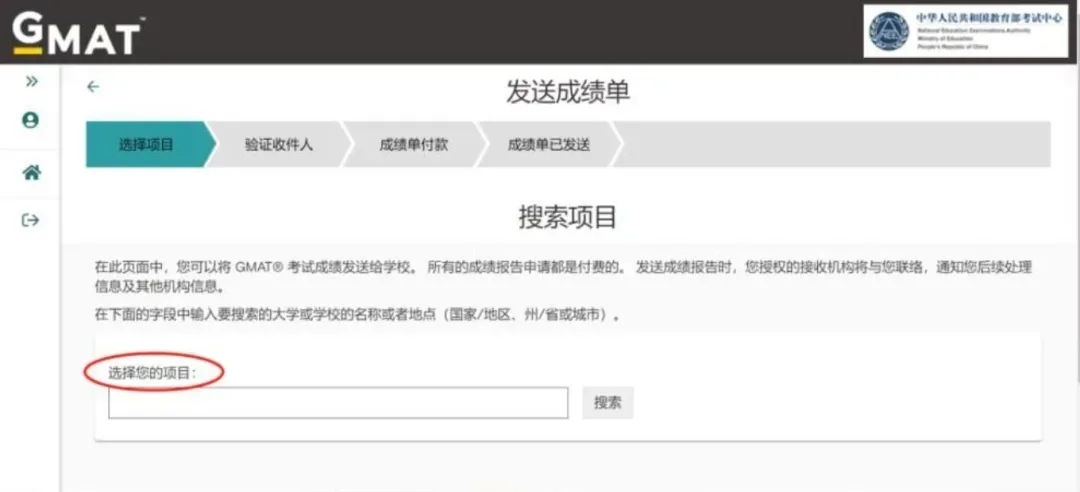
Task: Open the user profile icon in sidebar
Action: click(30, 120)
